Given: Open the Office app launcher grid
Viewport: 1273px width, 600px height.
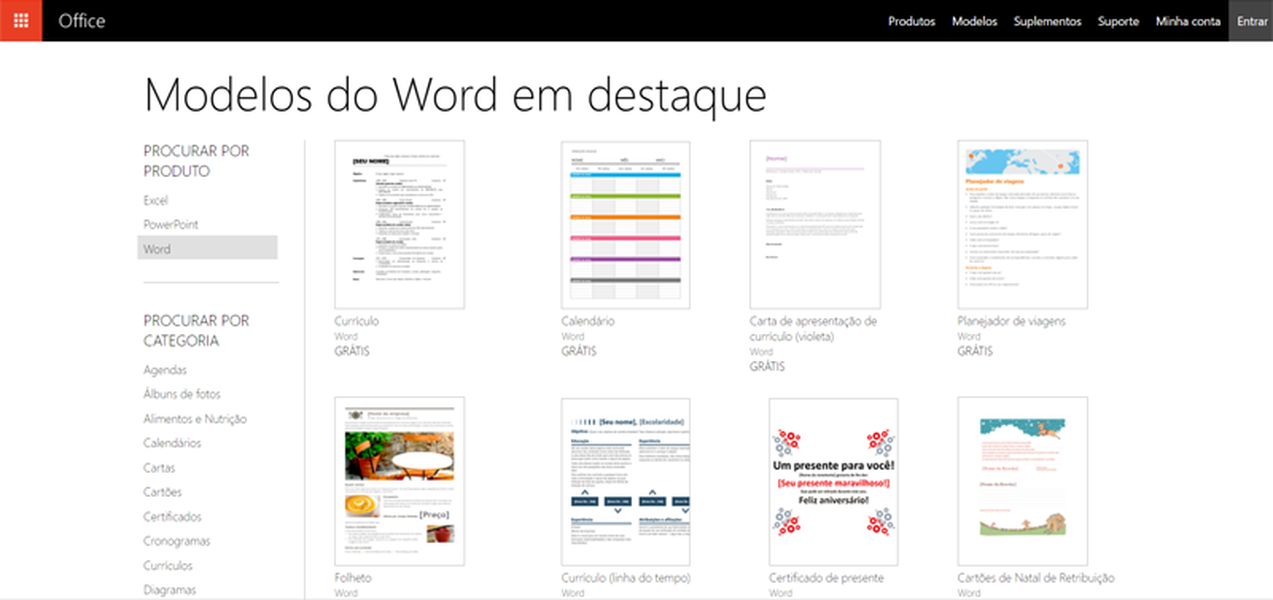Looking at the screenshot, I should (19, 20).
